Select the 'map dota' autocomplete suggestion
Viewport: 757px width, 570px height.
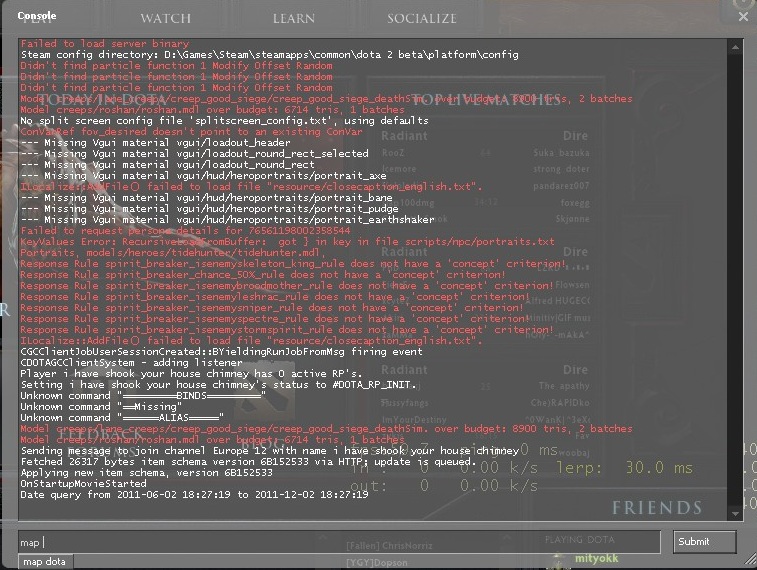pos(45,562)
